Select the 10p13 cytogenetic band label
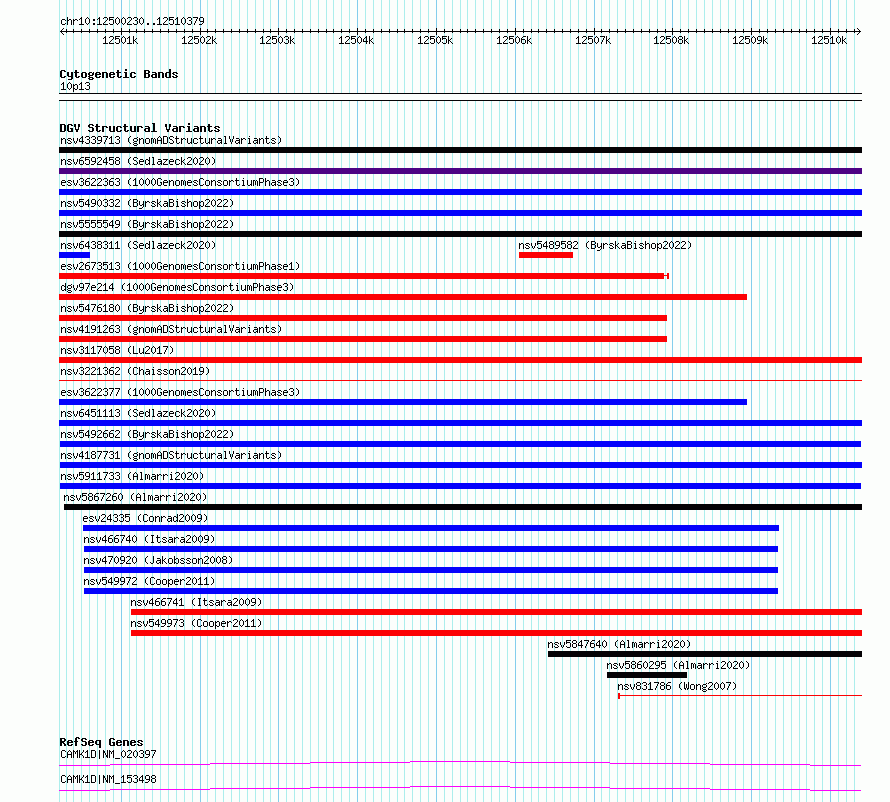 75,86
